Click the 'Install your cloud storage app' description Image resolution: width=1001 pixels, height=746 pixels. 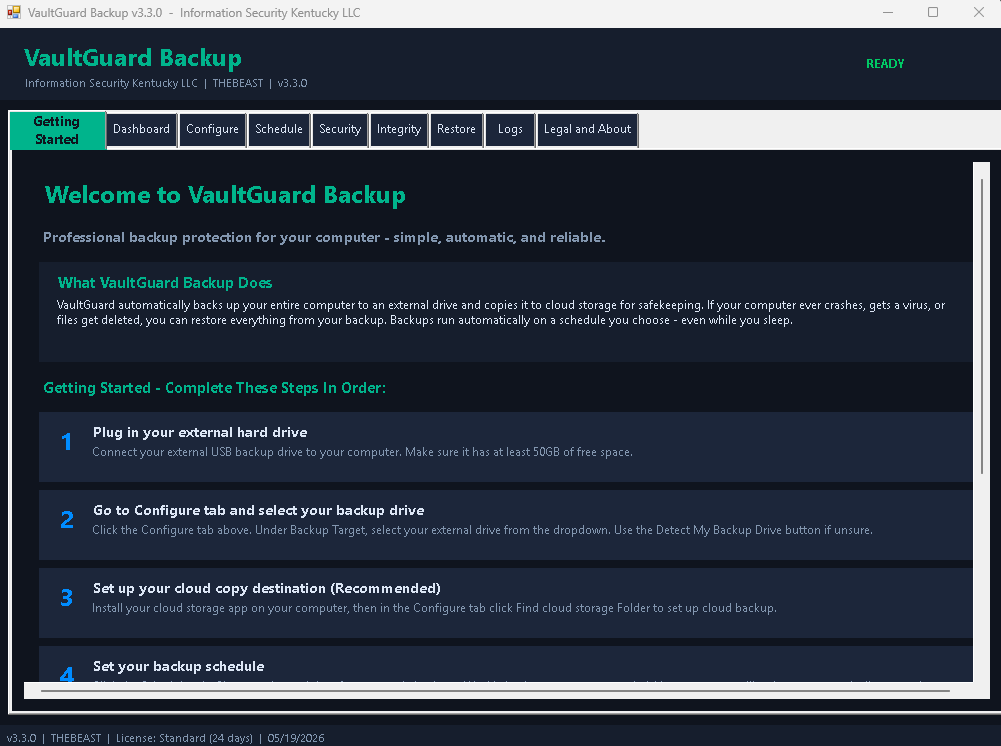[434, 608]
